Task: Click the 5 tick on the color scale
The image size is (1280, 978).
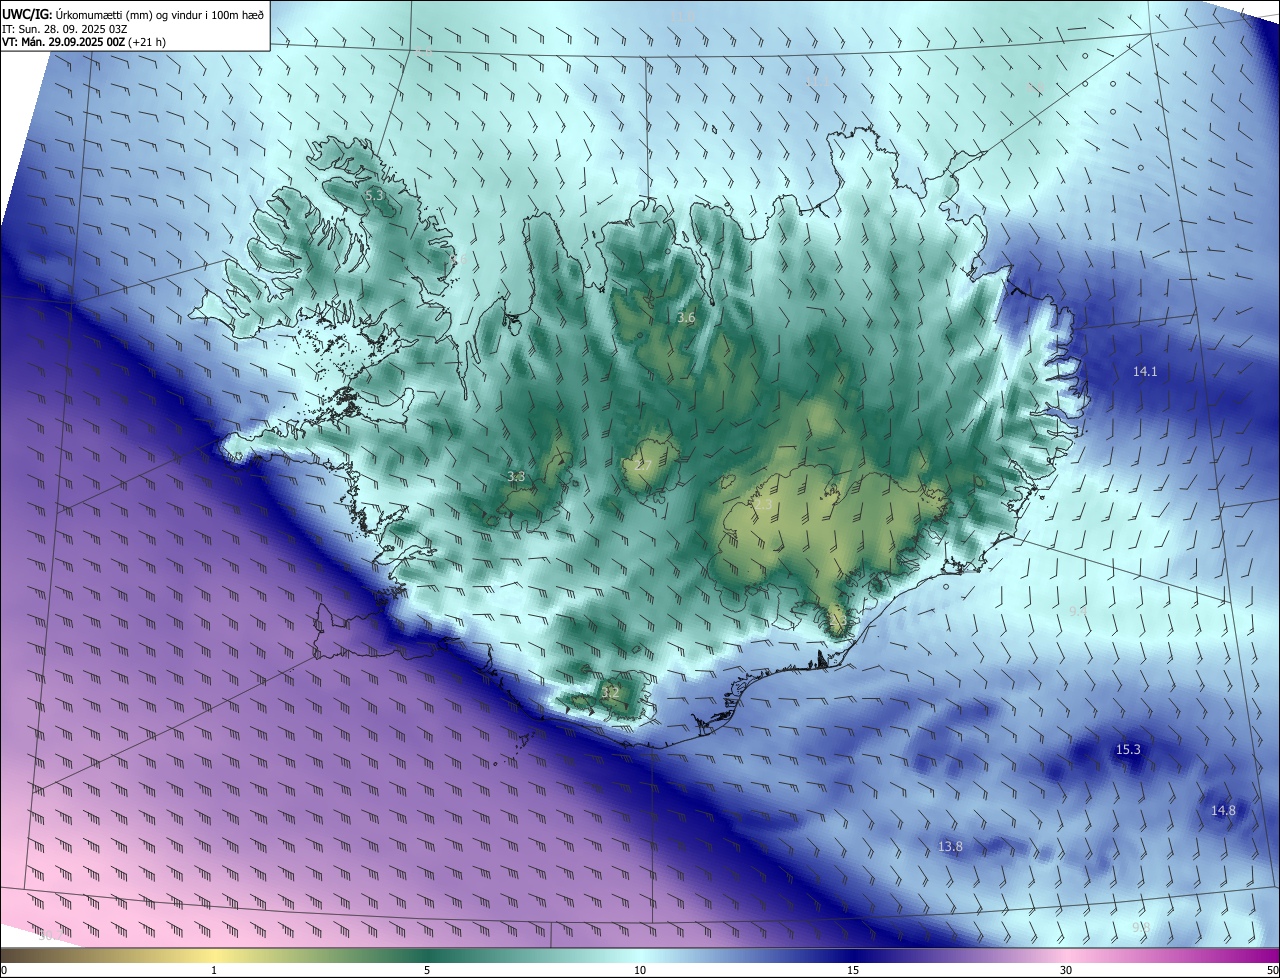Action: click(x=427, y=970)
